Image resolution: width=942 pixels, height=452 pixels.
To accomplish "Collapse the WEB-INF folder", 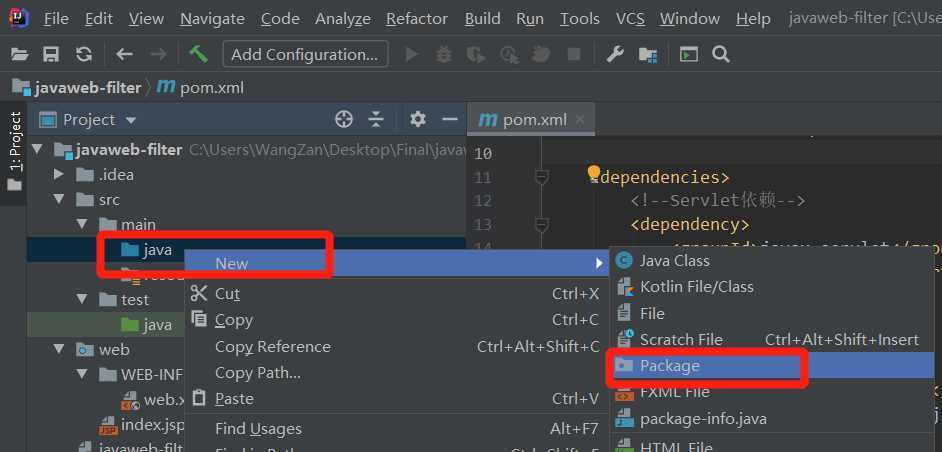I will pos(81,374).
